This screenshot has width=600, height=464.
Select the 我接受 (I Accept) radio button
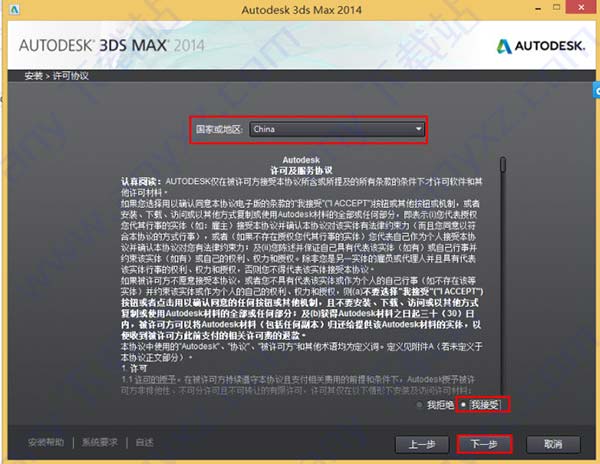(x=463, y=404)
